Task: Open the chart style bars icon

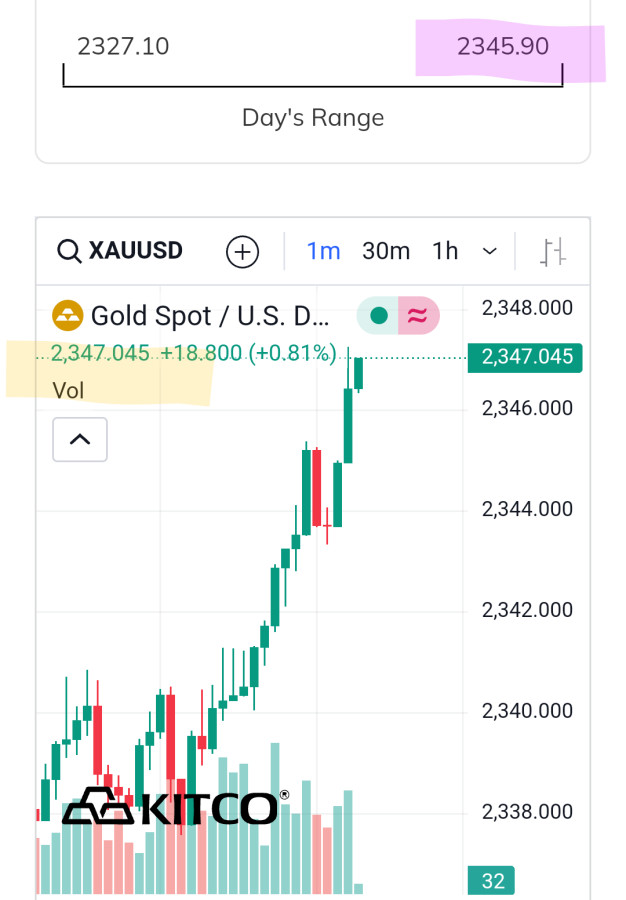Action: (553, 251)
